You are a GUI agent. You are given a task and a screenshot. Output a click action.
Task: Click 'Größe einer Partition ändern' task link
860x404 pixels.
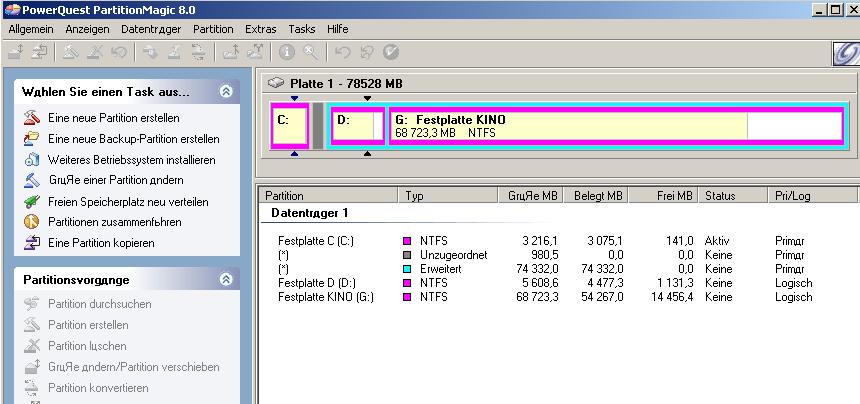(116, 180)
